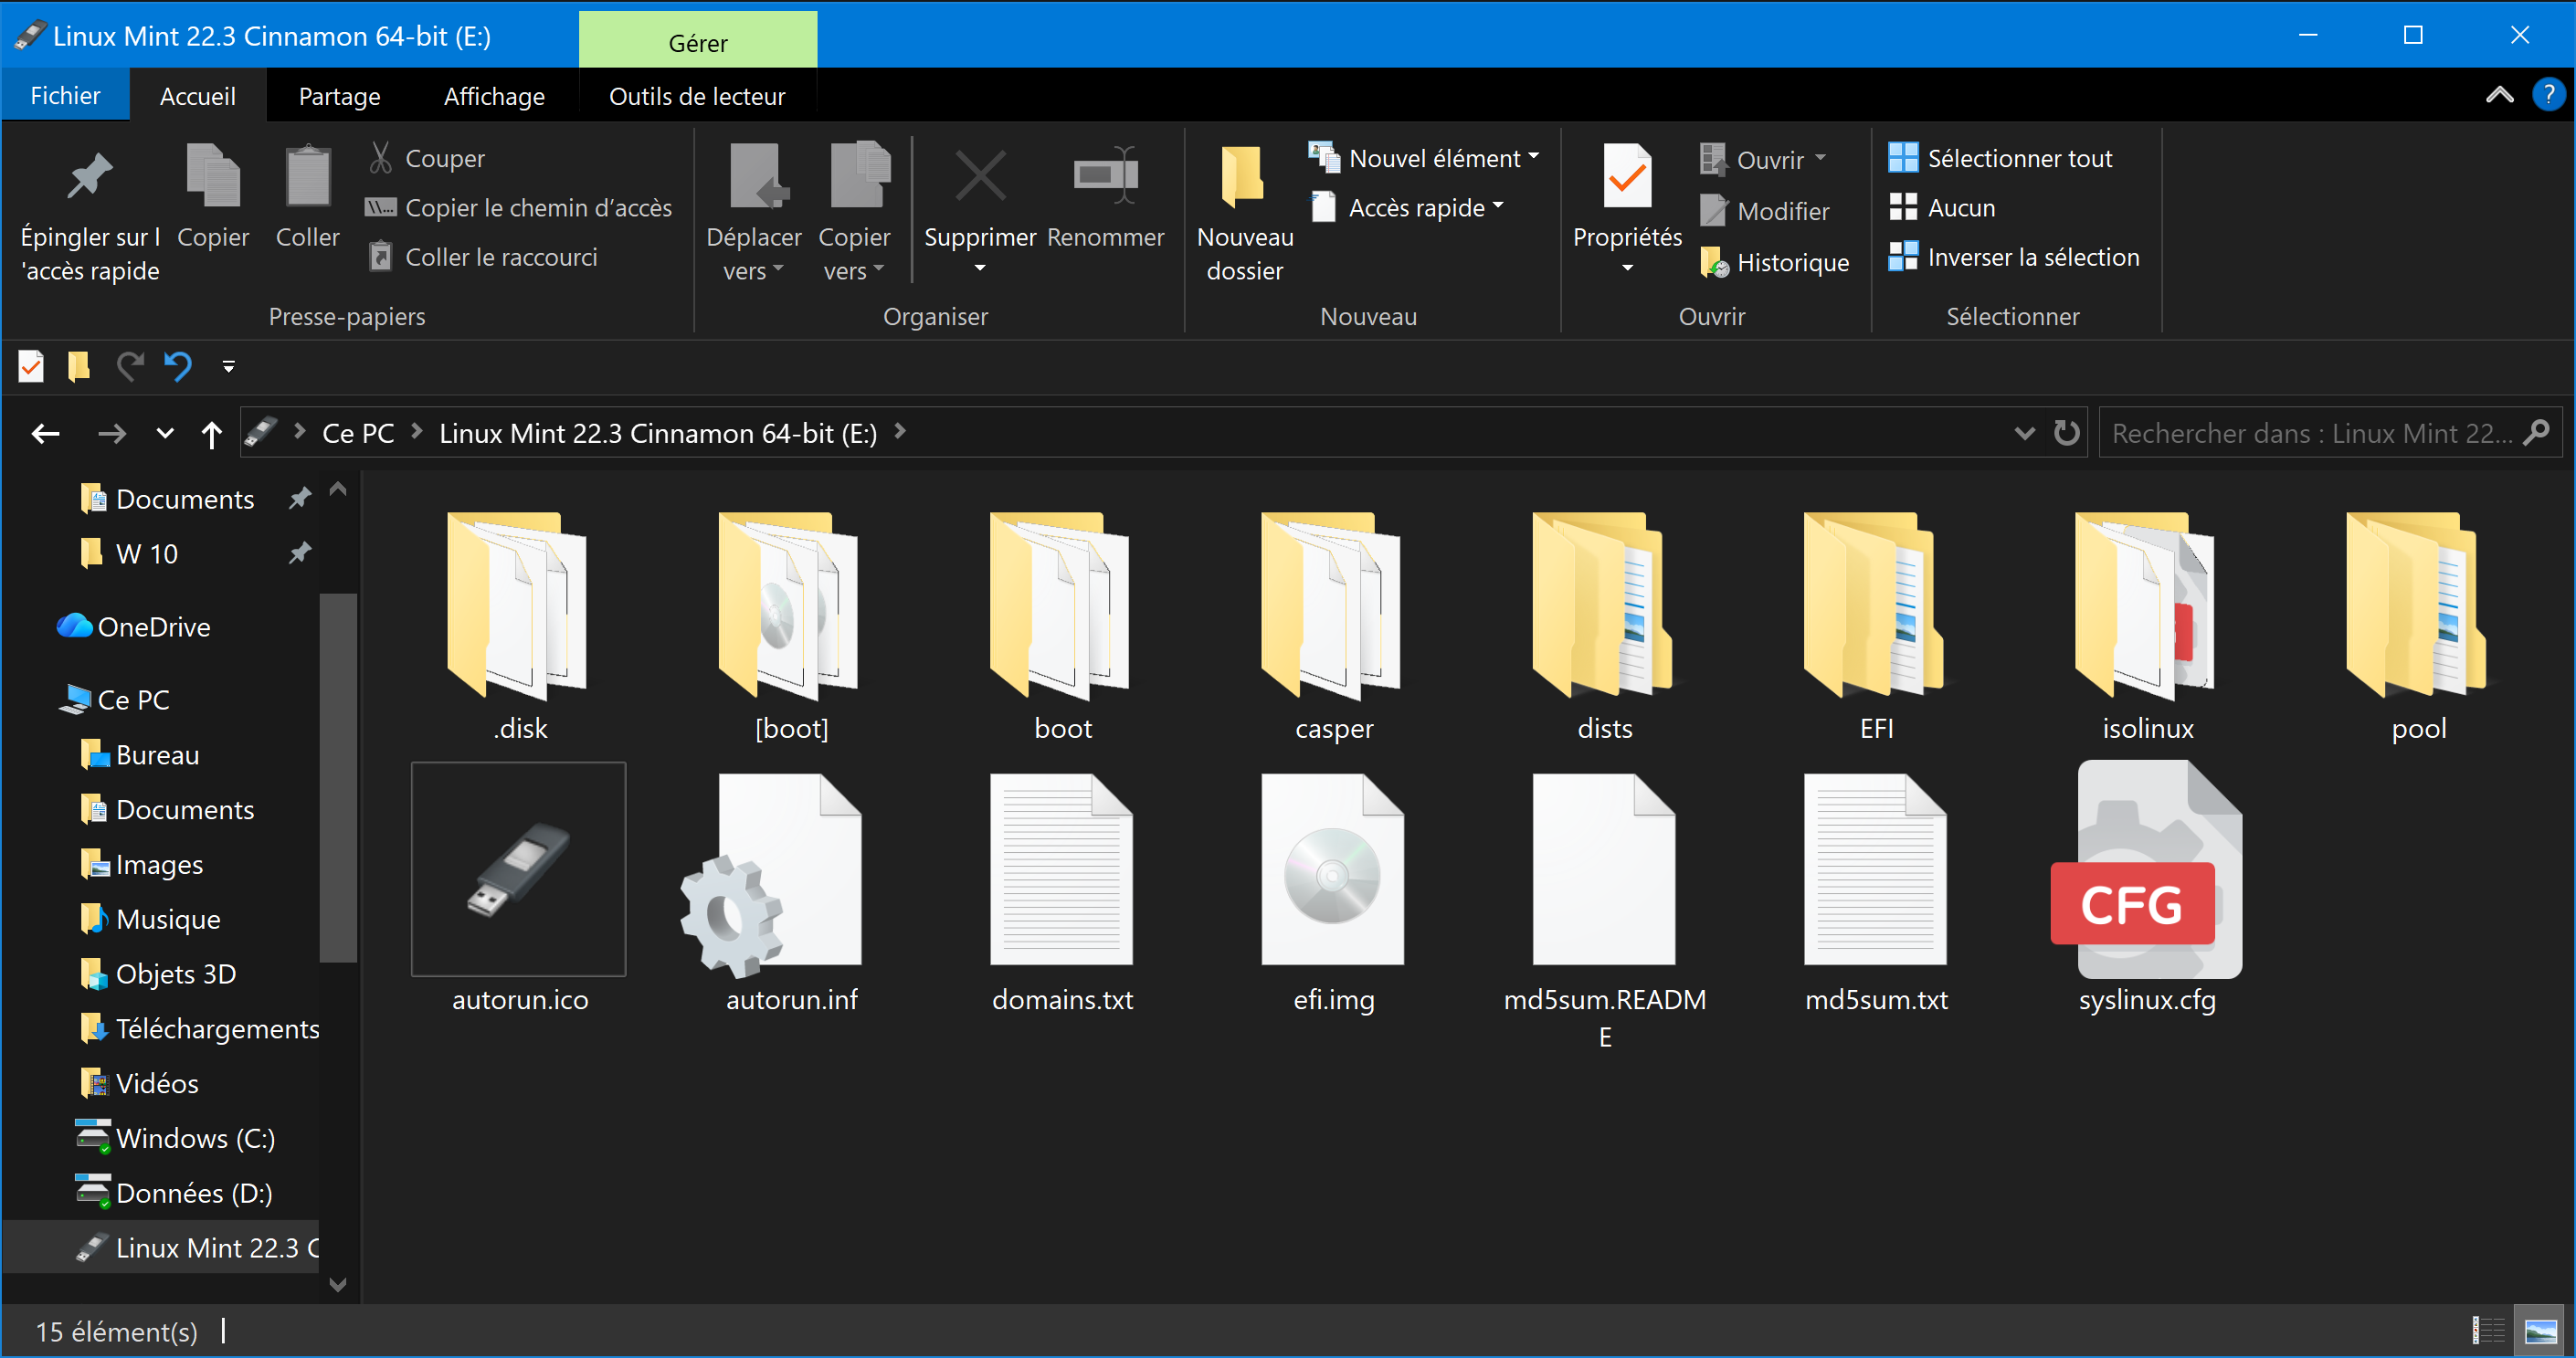
Task: Click the Properties icon in quick access toolbar
Action: point(31,366)
